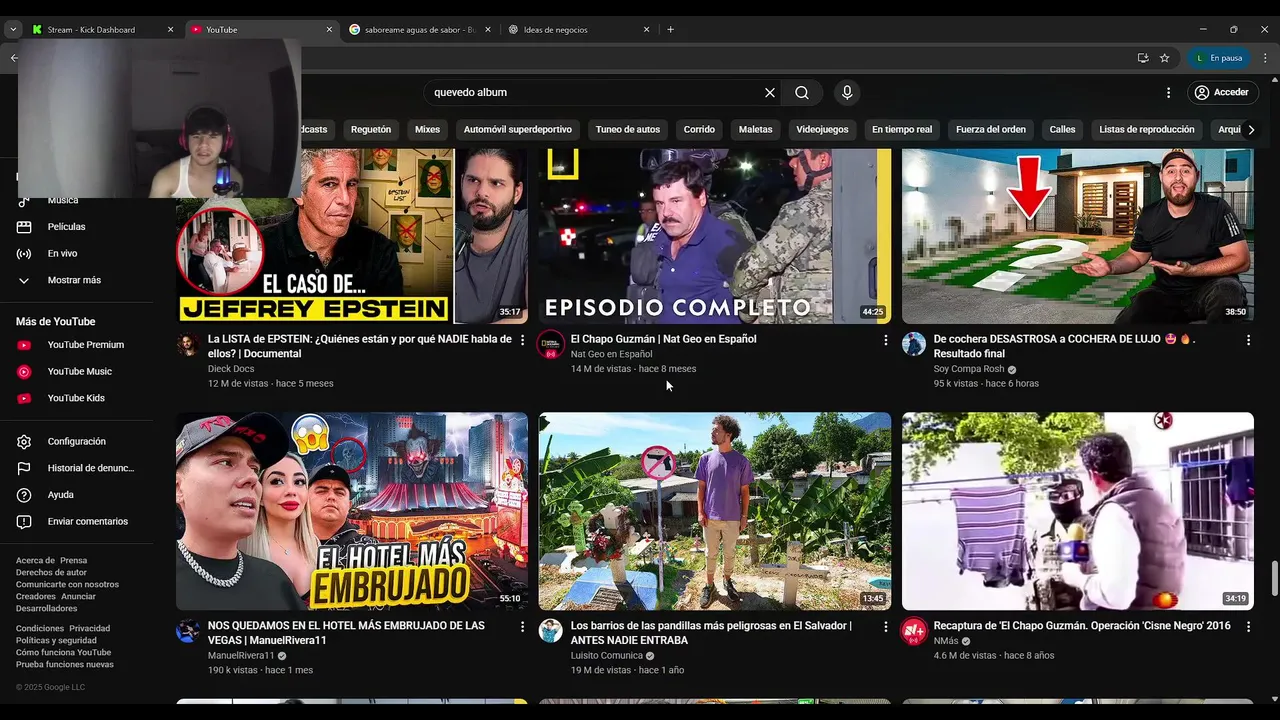The height and width of the screenshot is (720, 1280).
Task: Open the Jeffrey Epstein video thumbnail
Action: pos(352,236)
